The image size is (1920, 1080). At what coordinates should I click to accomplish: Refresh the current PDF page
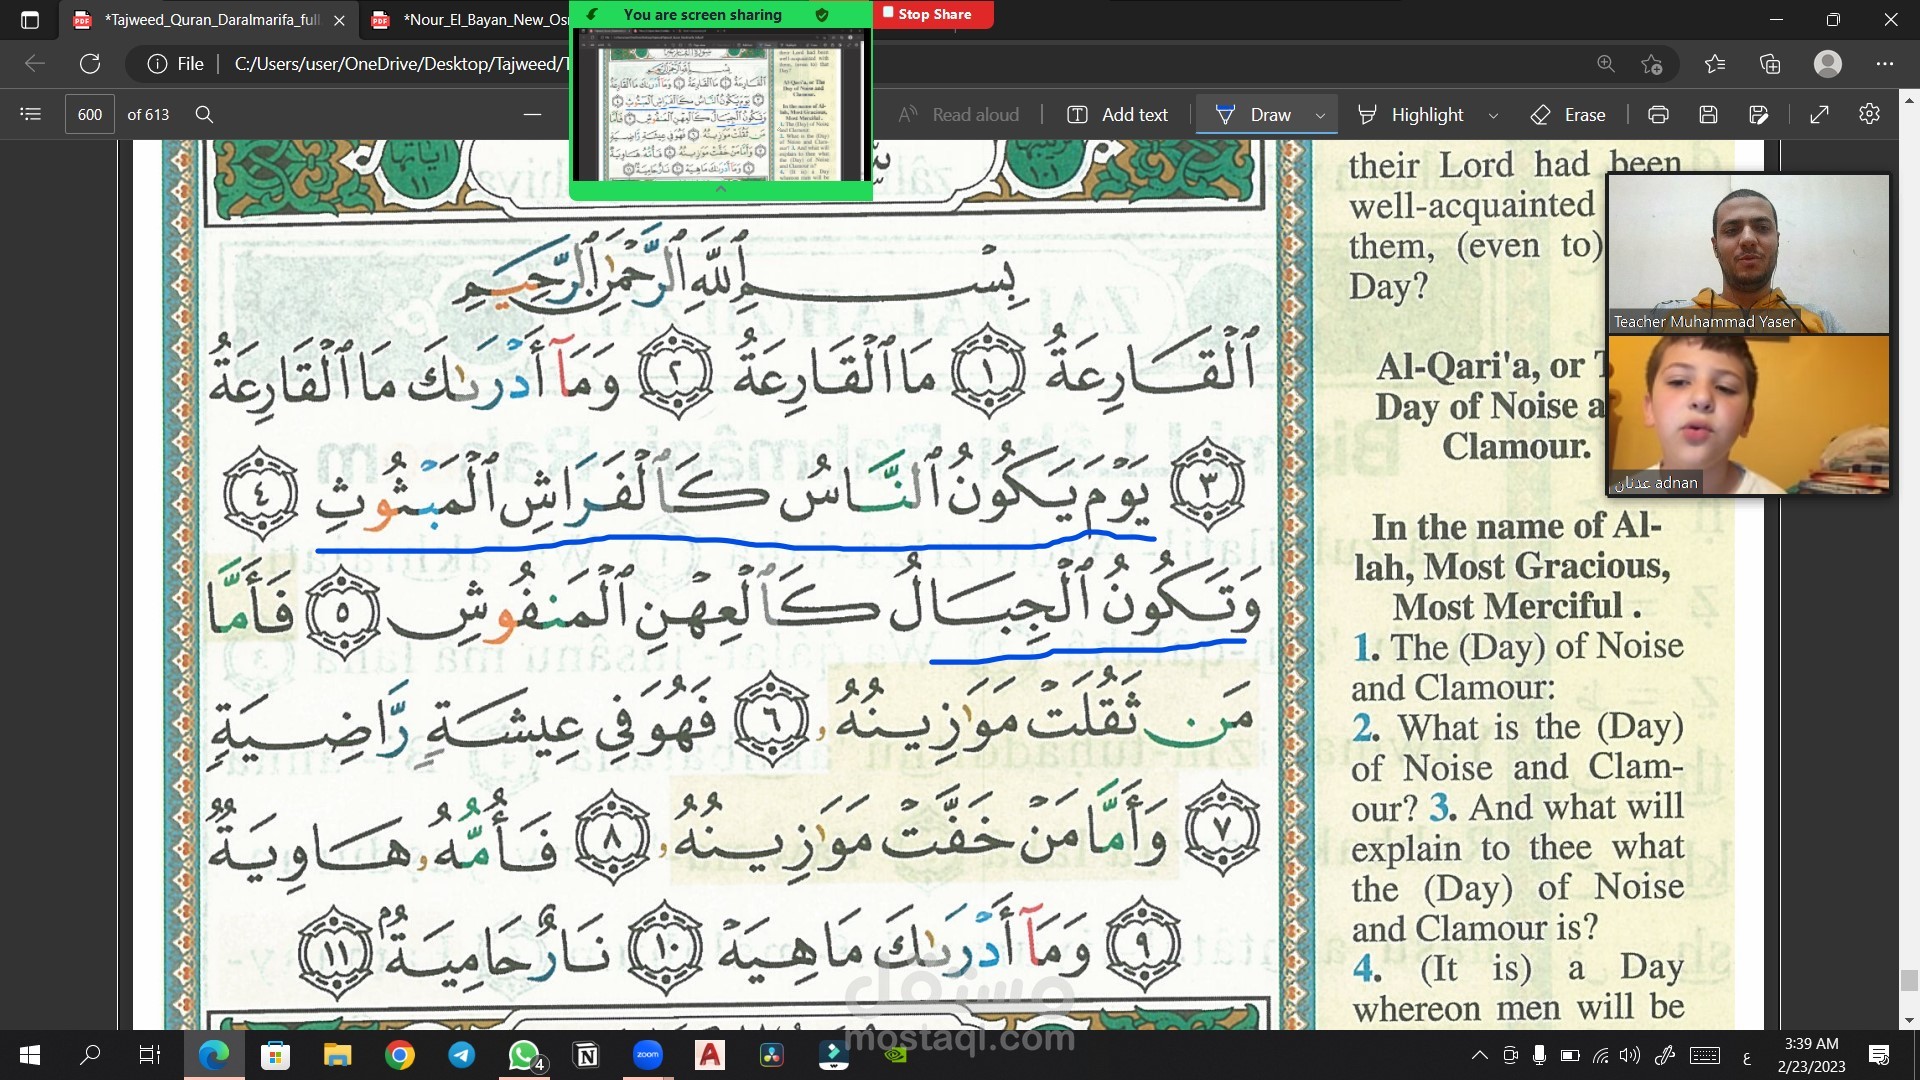click(x=90, y=64)
